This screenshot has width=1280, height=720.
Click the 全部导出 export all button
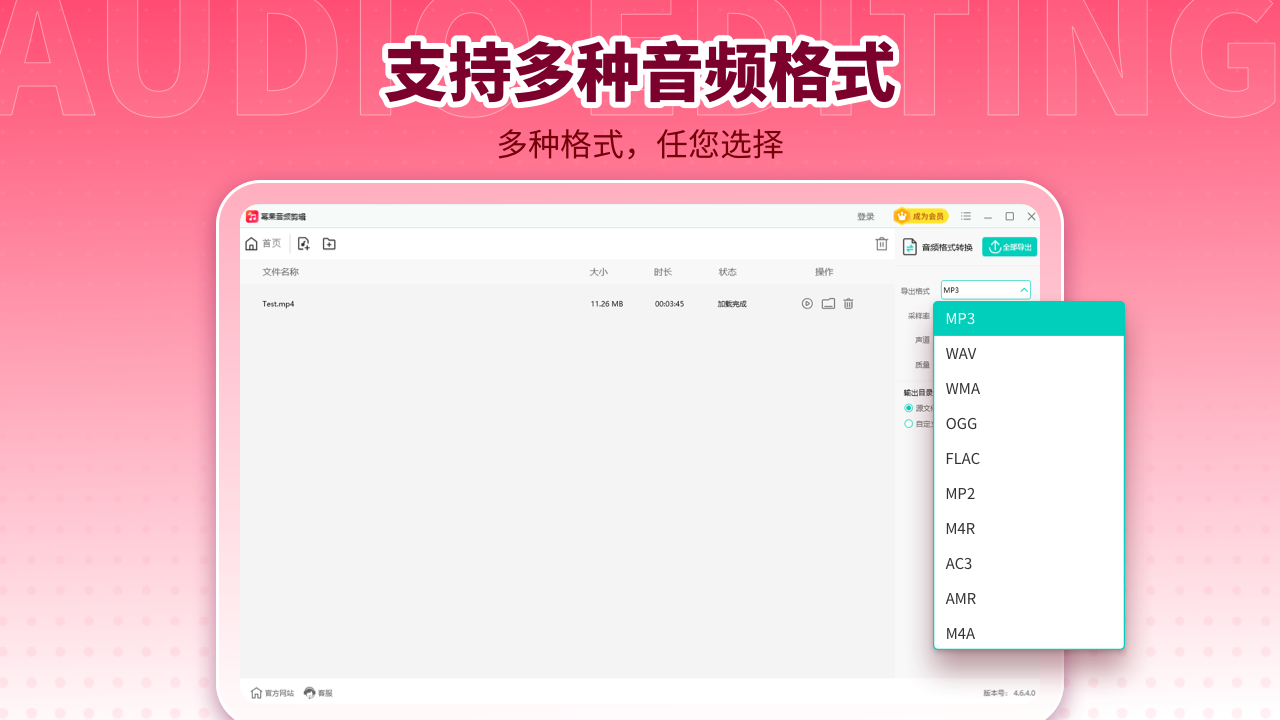pos(1009,246)
